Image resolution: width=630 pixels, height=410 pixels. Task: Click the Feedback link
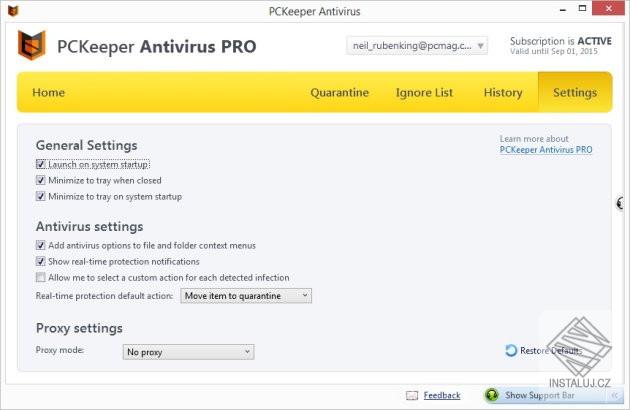coord(442,396)
